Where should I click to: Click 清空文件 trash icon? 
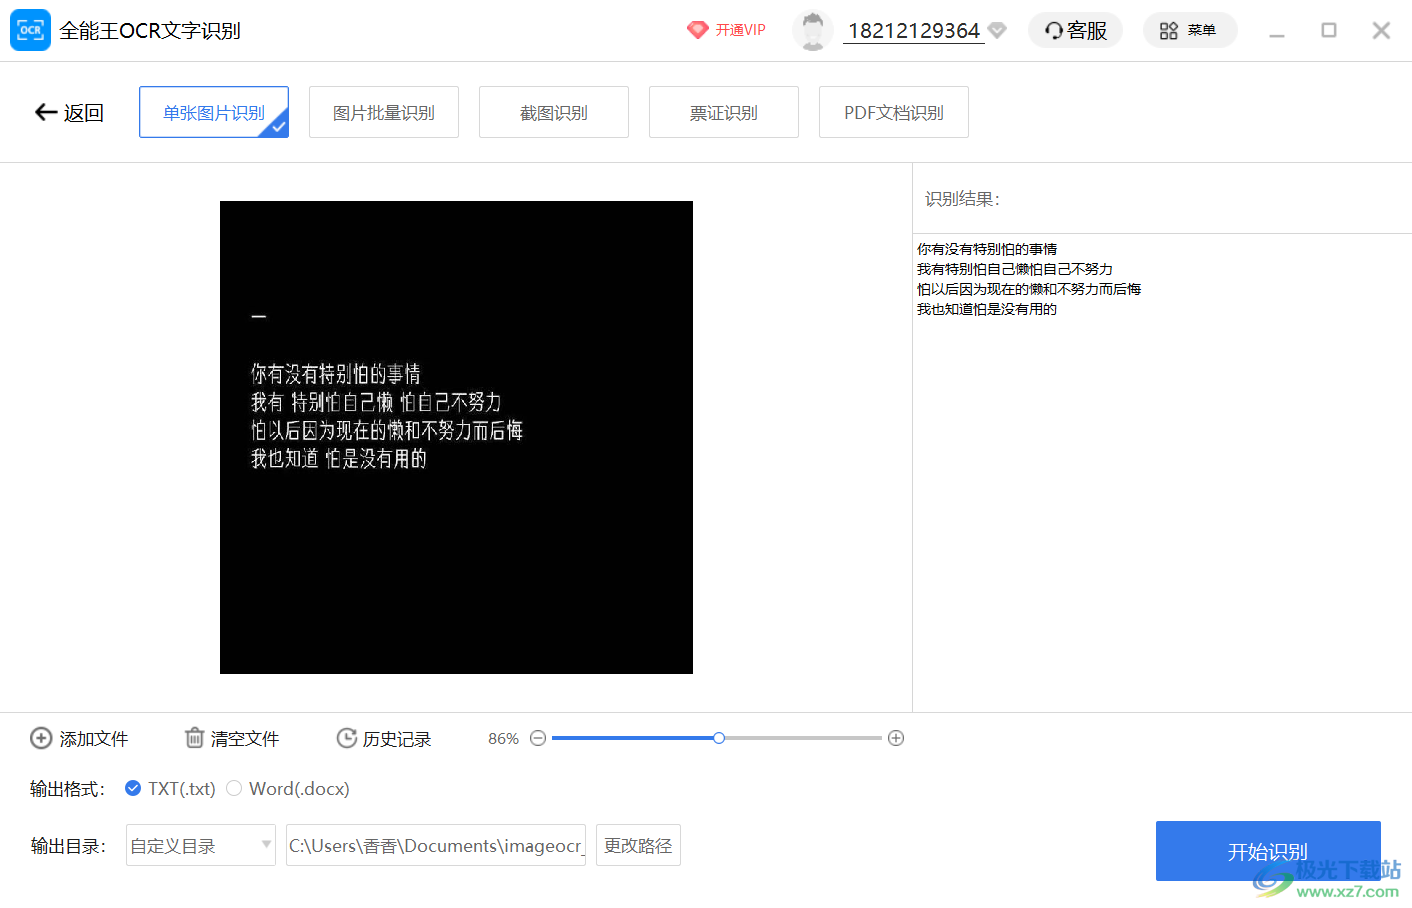[x=194, y=738]
